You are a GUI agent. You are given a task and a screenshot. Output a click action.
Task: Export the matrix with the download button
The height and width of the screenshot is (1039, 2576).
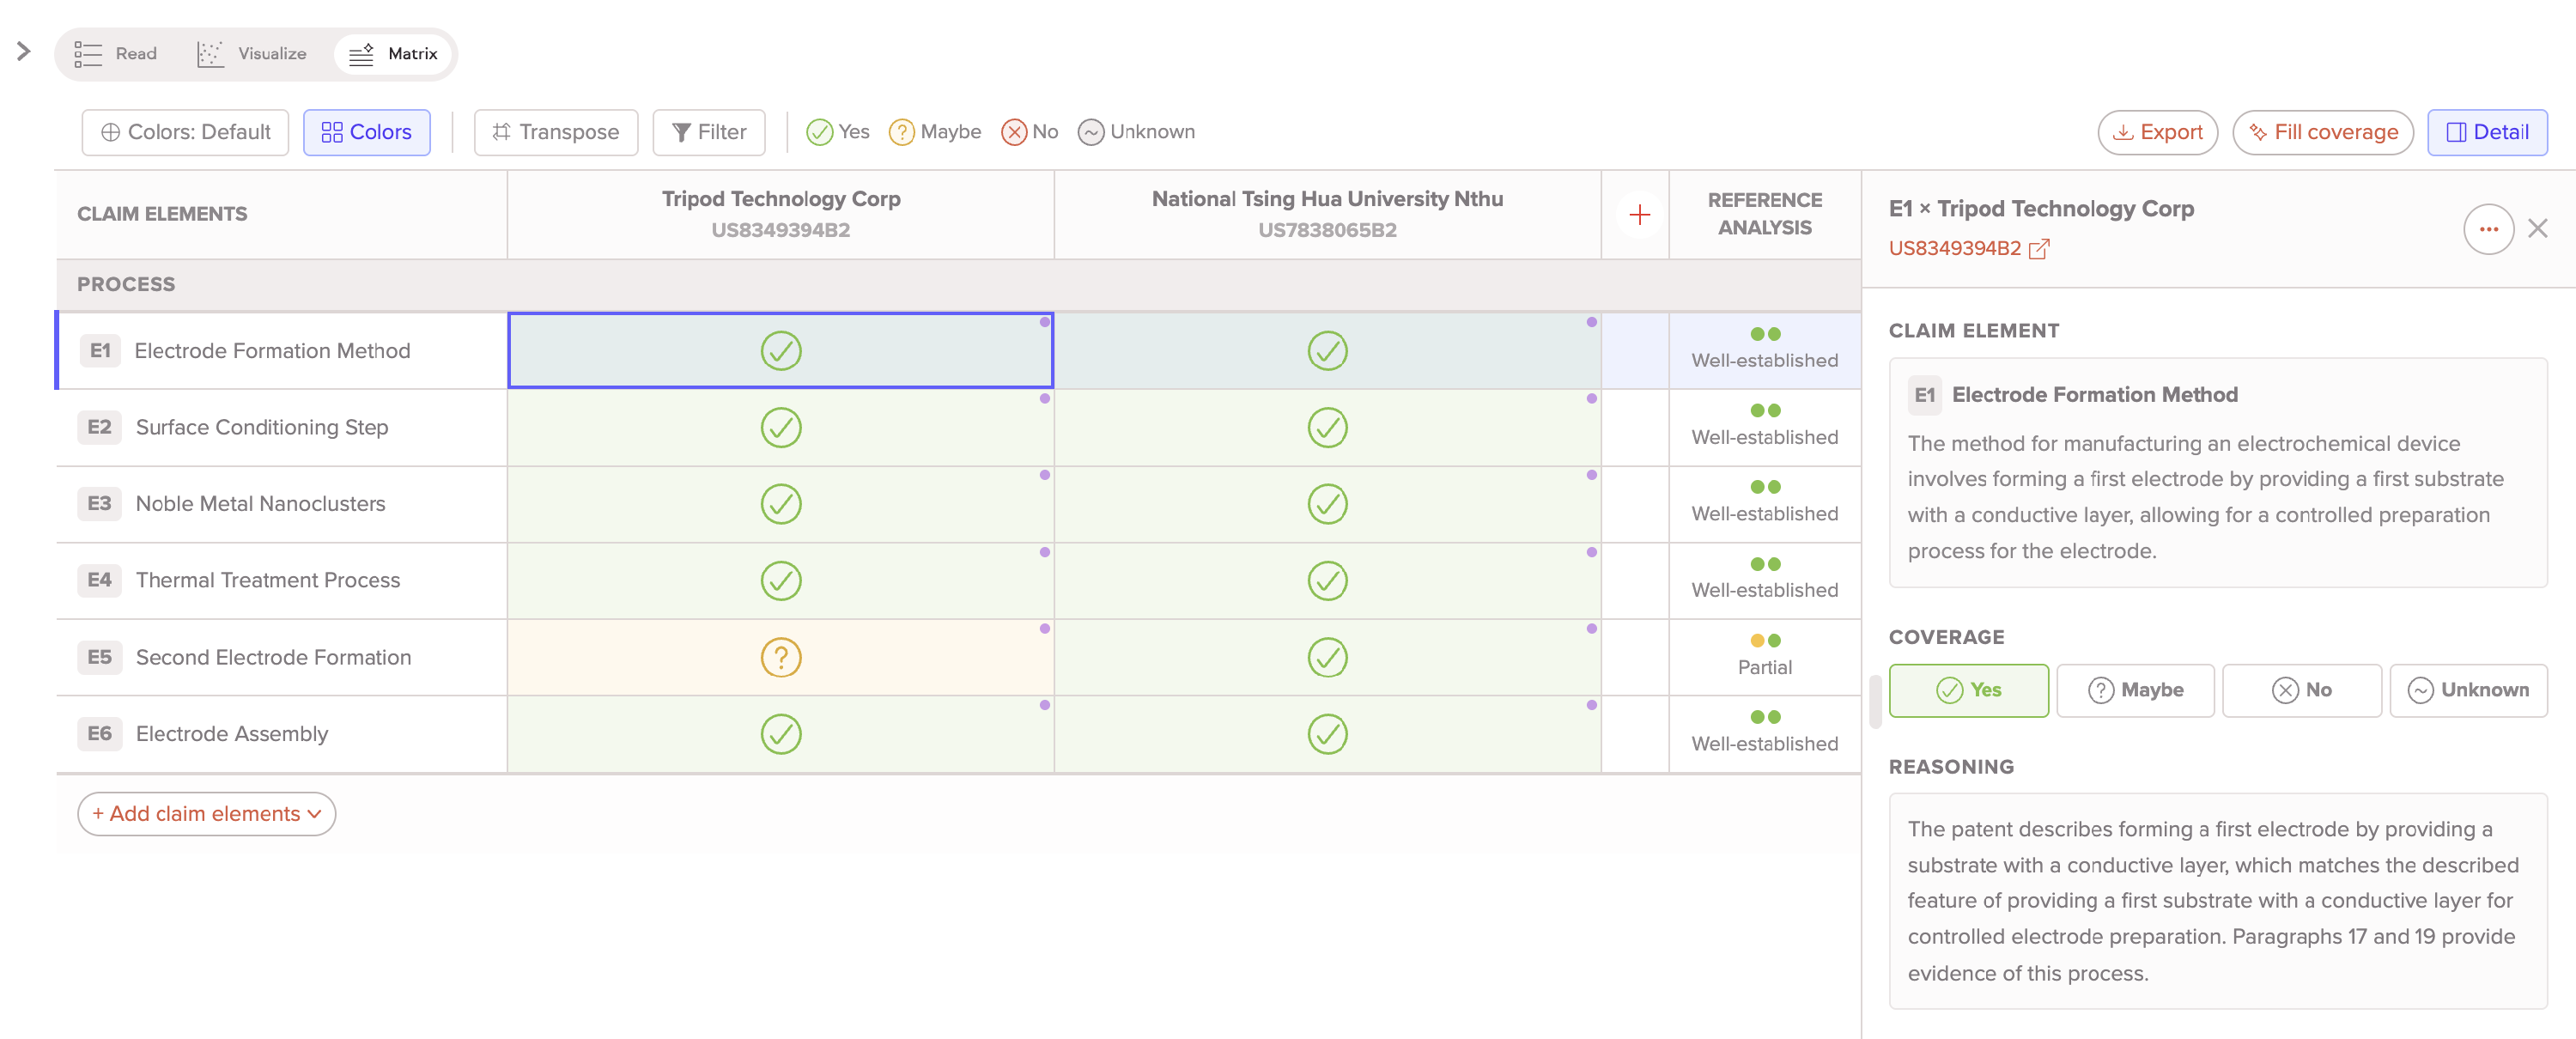[2156, 132]
